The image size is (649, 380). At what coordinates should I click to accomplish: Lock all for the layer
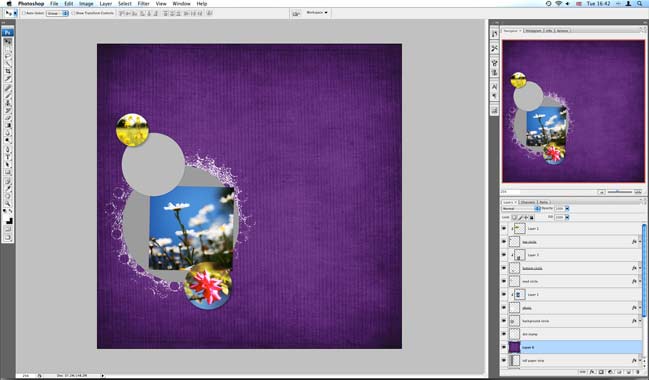pos(532,217)
